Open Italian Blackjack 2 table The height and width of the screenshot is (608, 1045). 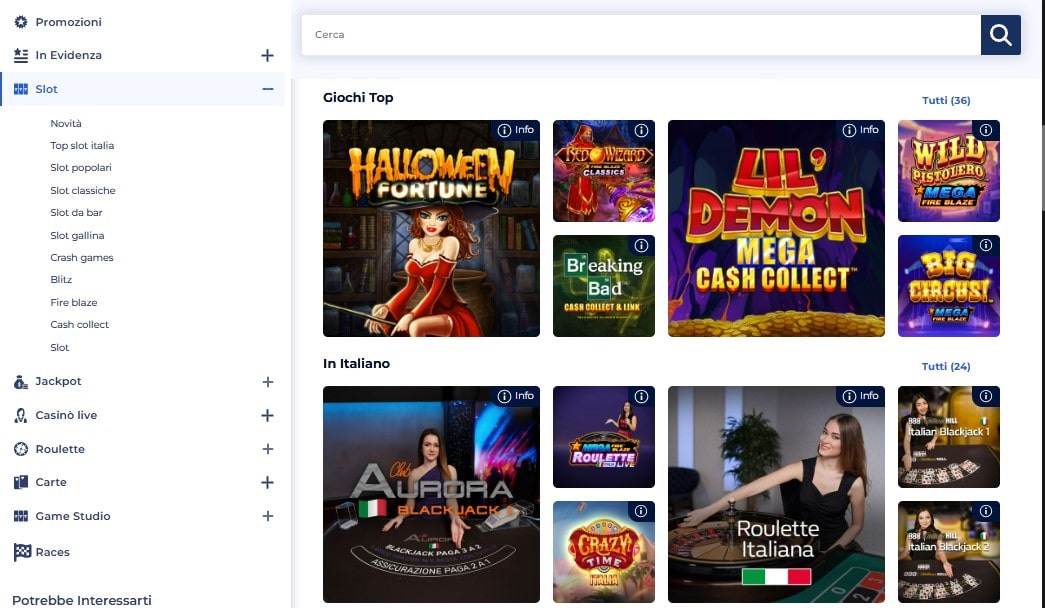tap(948, 551)
